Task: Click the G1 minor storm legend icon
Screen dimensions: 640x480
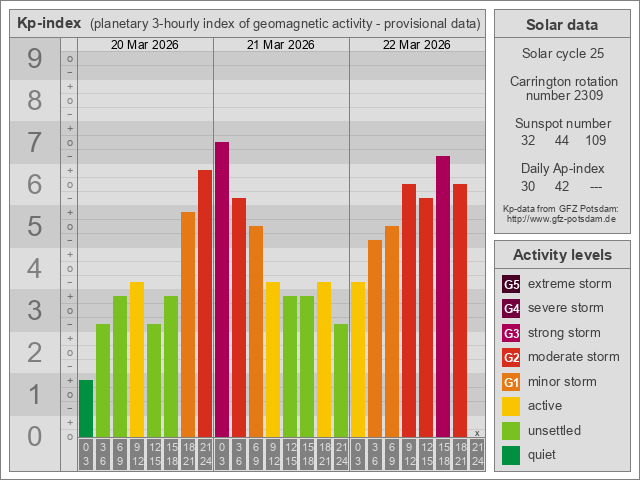Action: tap(511, 382)
